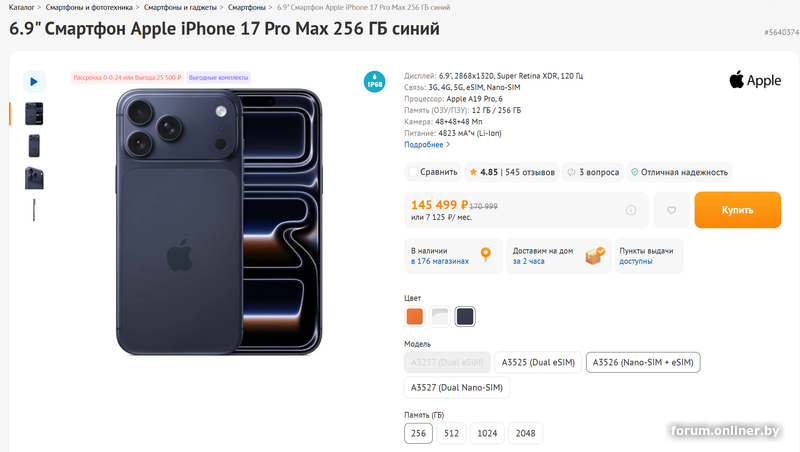Open the Apple brand logo

[x=755, y=80]
